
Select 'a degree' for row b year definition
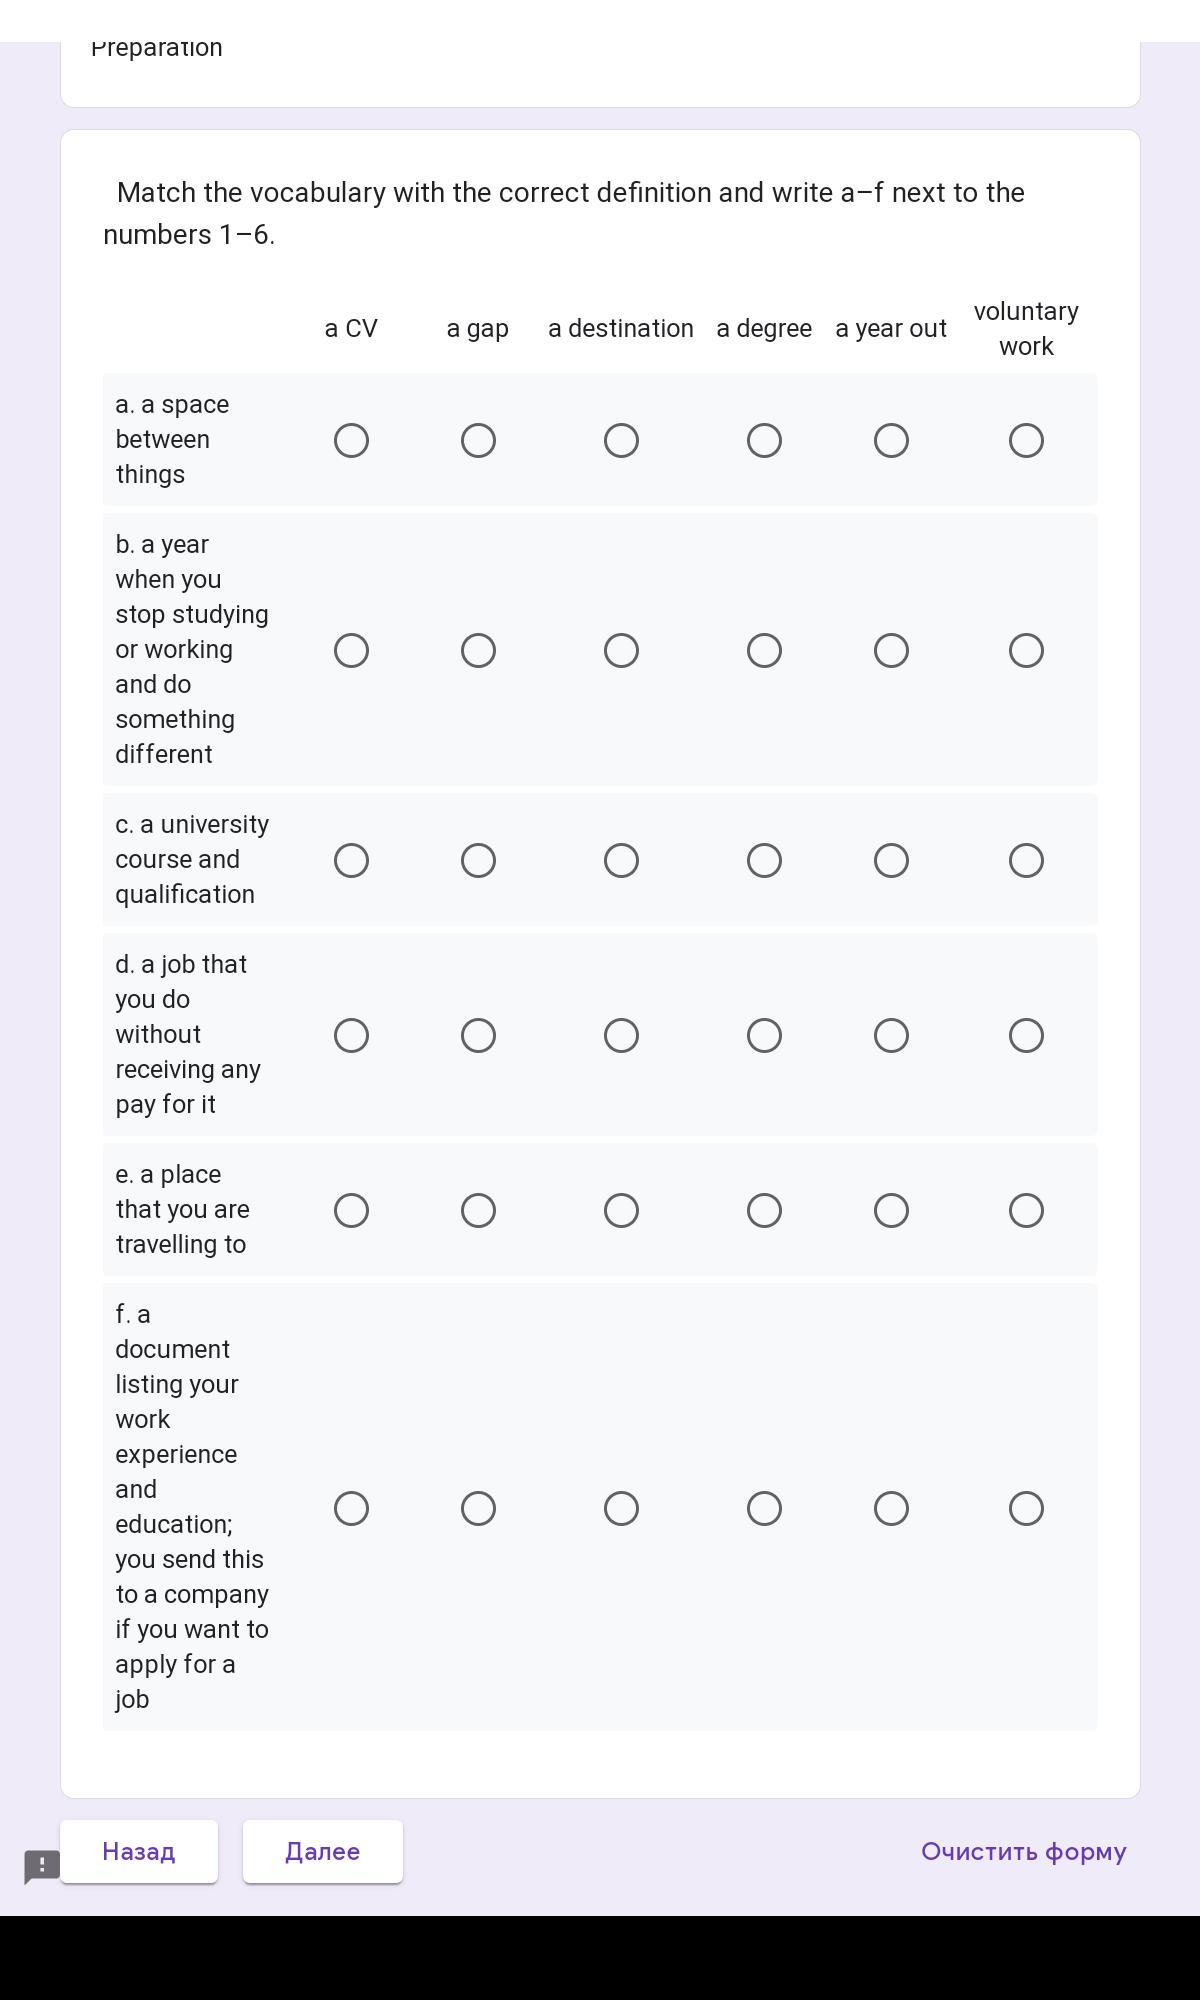(764, 651)
